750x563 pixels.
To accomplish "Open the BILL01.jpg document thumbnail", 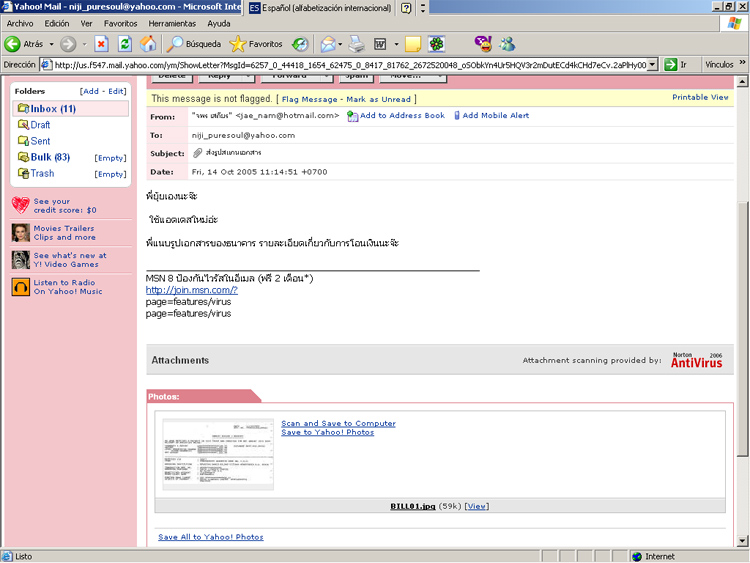I will tap(218, 454).
